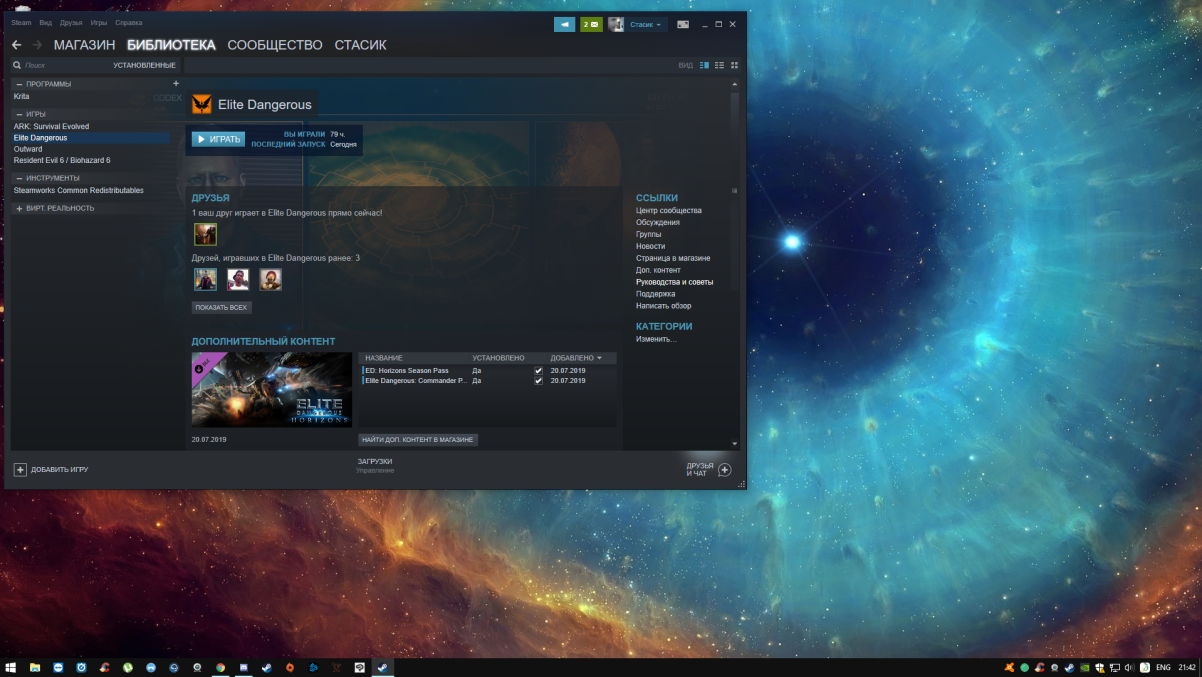This screenshot has height=677, width=1202.
Task: Open the Руководства и советы link
Action: [675, 282]
